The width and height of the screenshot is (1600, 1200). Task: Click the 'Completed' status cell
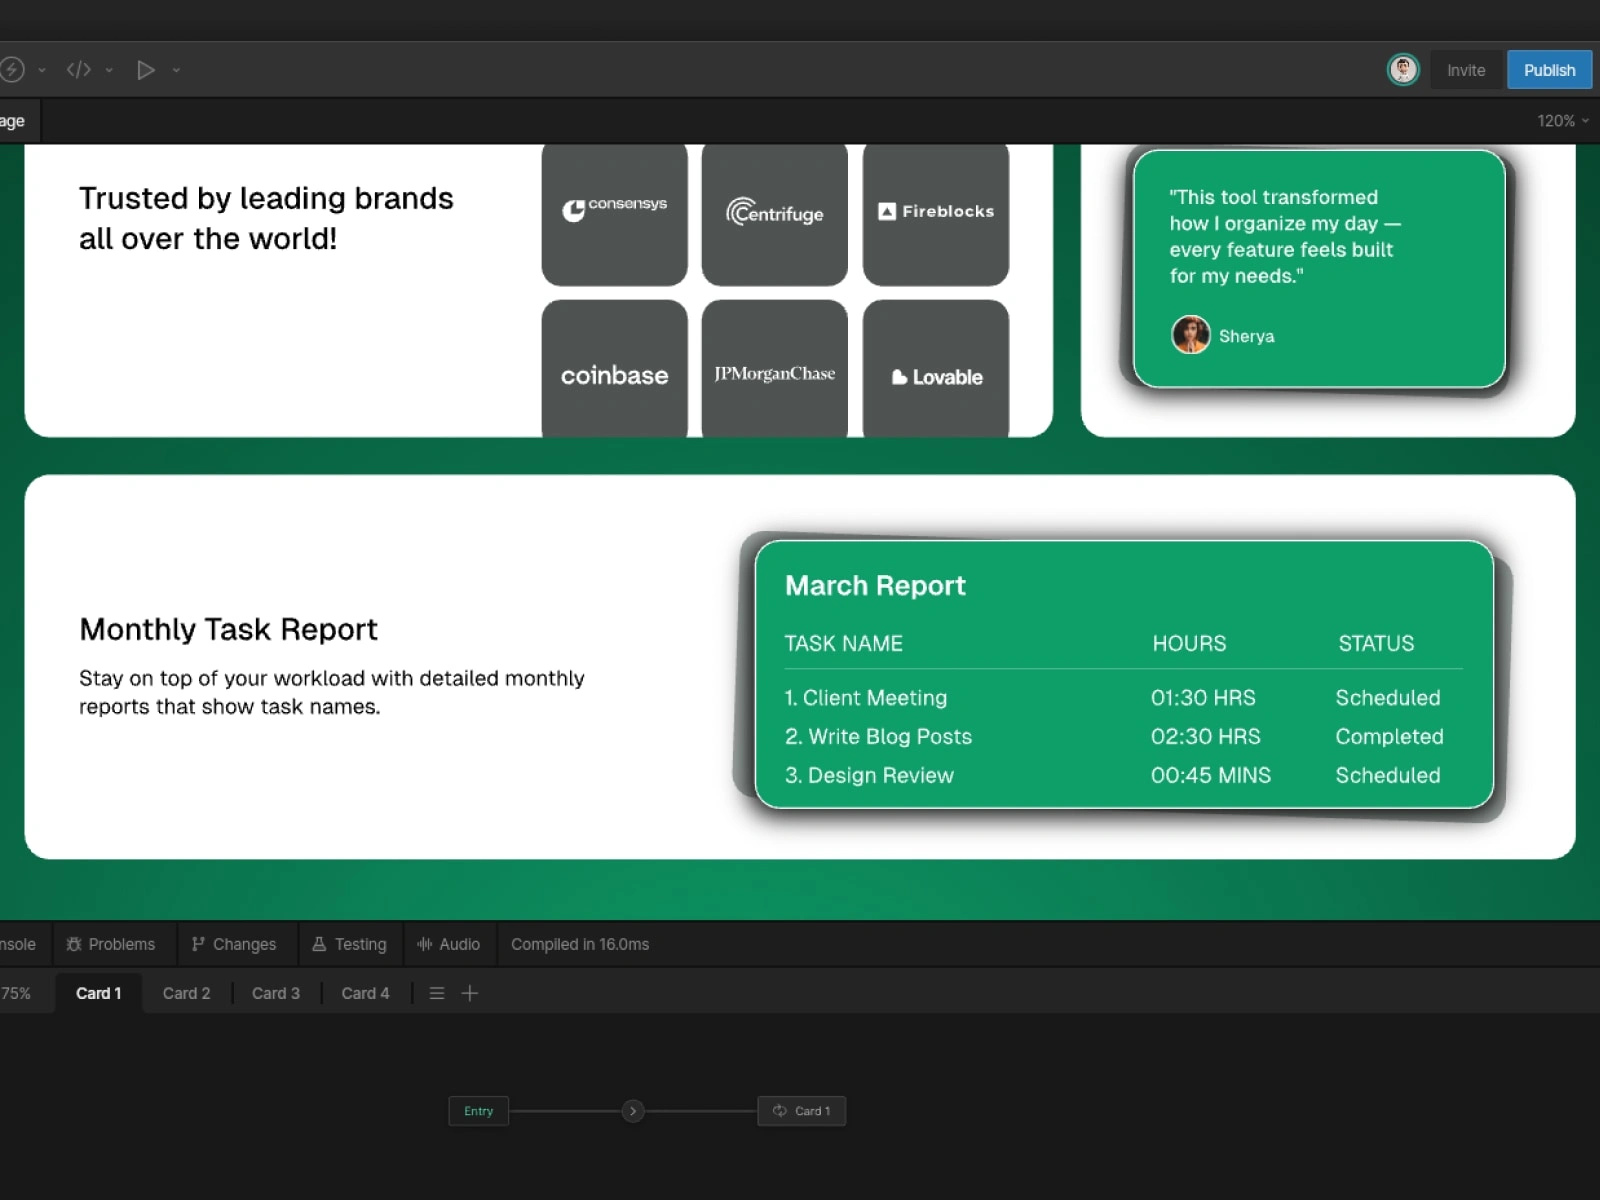tap(1390, 737)
